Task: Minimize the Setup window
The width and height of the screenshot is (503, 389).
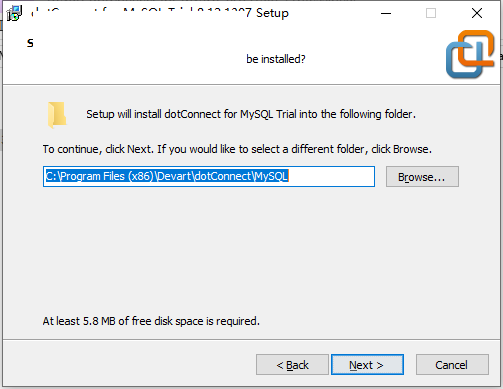Action: coord(386,13)
